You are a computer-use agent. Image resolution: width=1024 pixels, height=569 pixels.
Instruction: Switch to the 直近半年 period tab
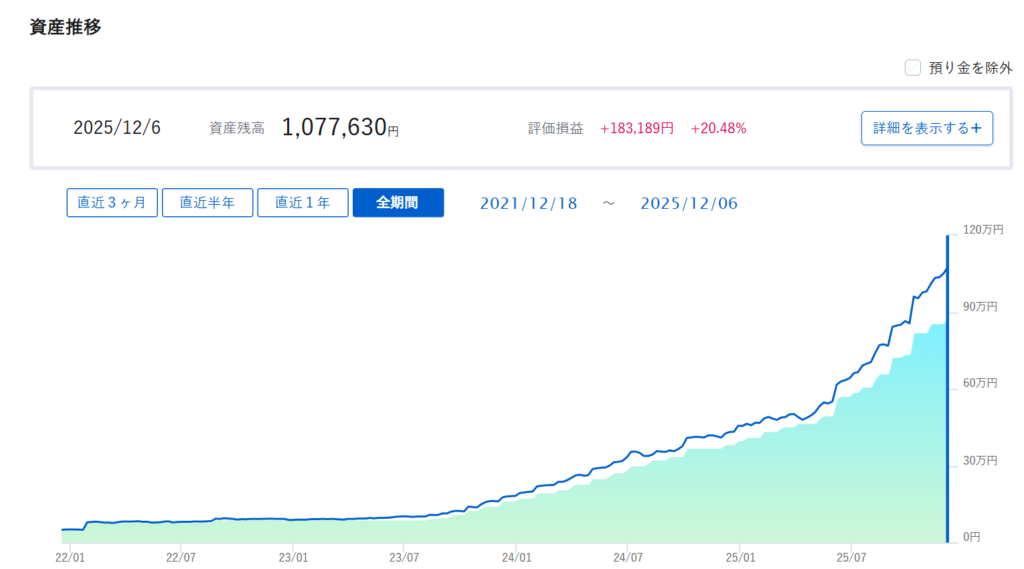(x=207, y=203)
